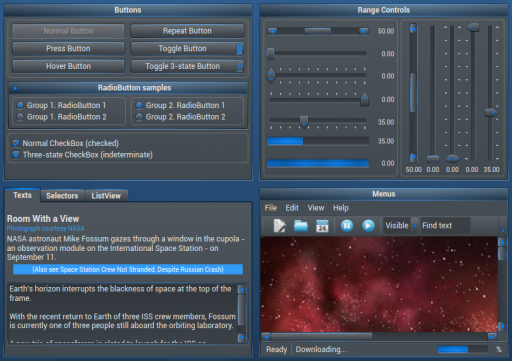Open the Photograph courtesy NASA link
Viewport: 512px width, 361px height.
click(46, 228)
